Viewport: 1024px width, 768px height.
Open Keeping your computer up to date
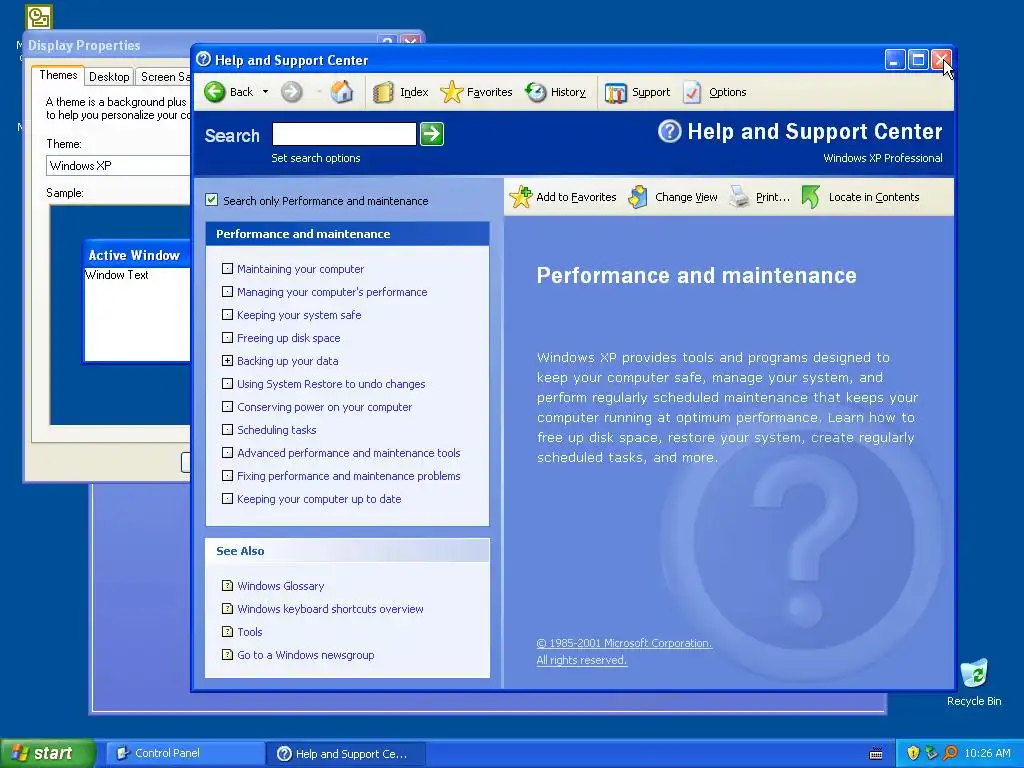pyautogui.click(x=319, y=499)
